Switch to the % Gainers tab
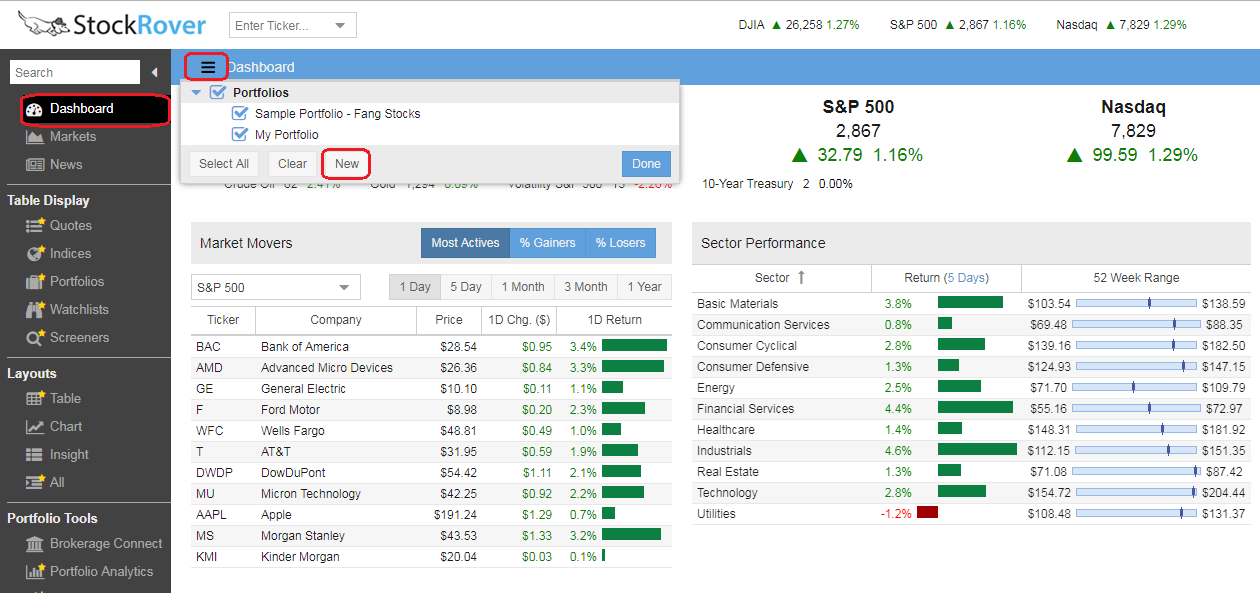Screen dimensions: 1260x593 [x=548, y=243]
